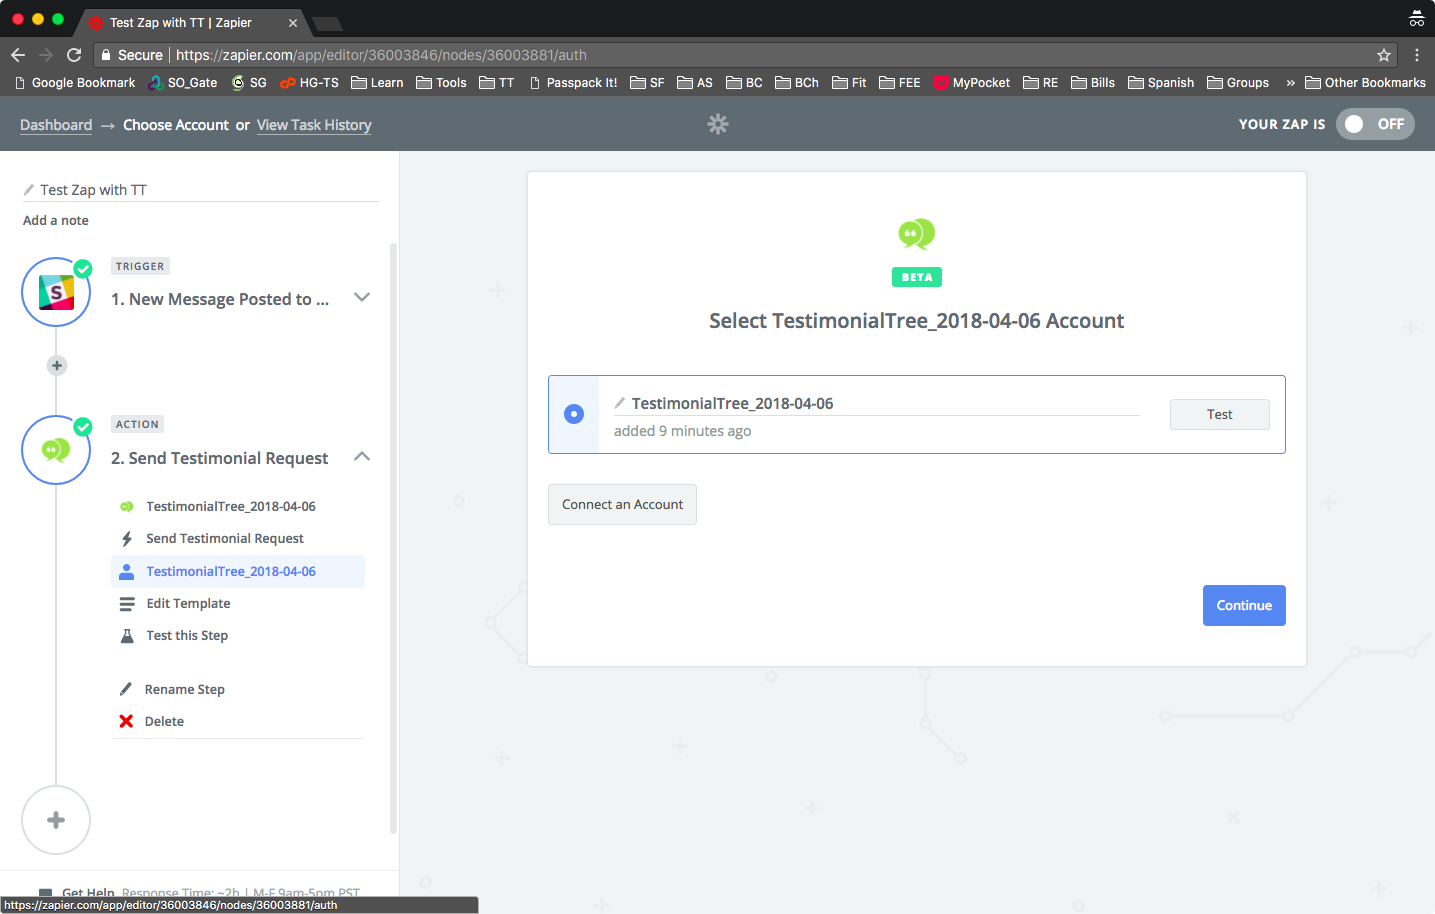Open the HG-TS bookmark
This screenshot has width=1435, height=914.
point(309,83)
